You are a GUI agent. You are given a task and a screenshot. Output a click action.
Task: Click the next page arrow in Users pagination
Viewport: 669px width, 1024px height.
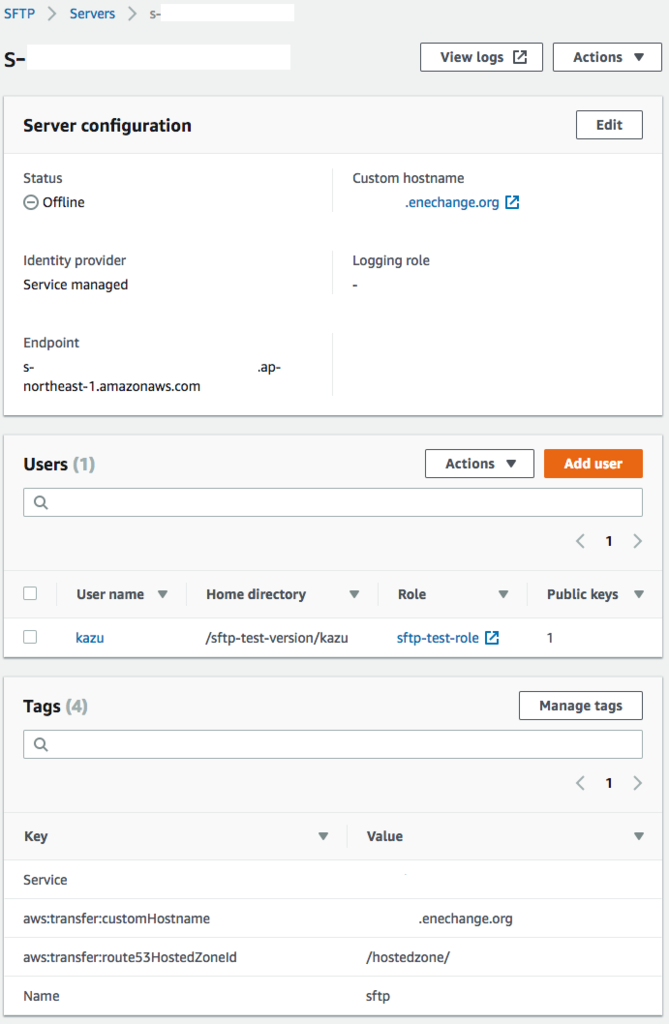(638, 540)
